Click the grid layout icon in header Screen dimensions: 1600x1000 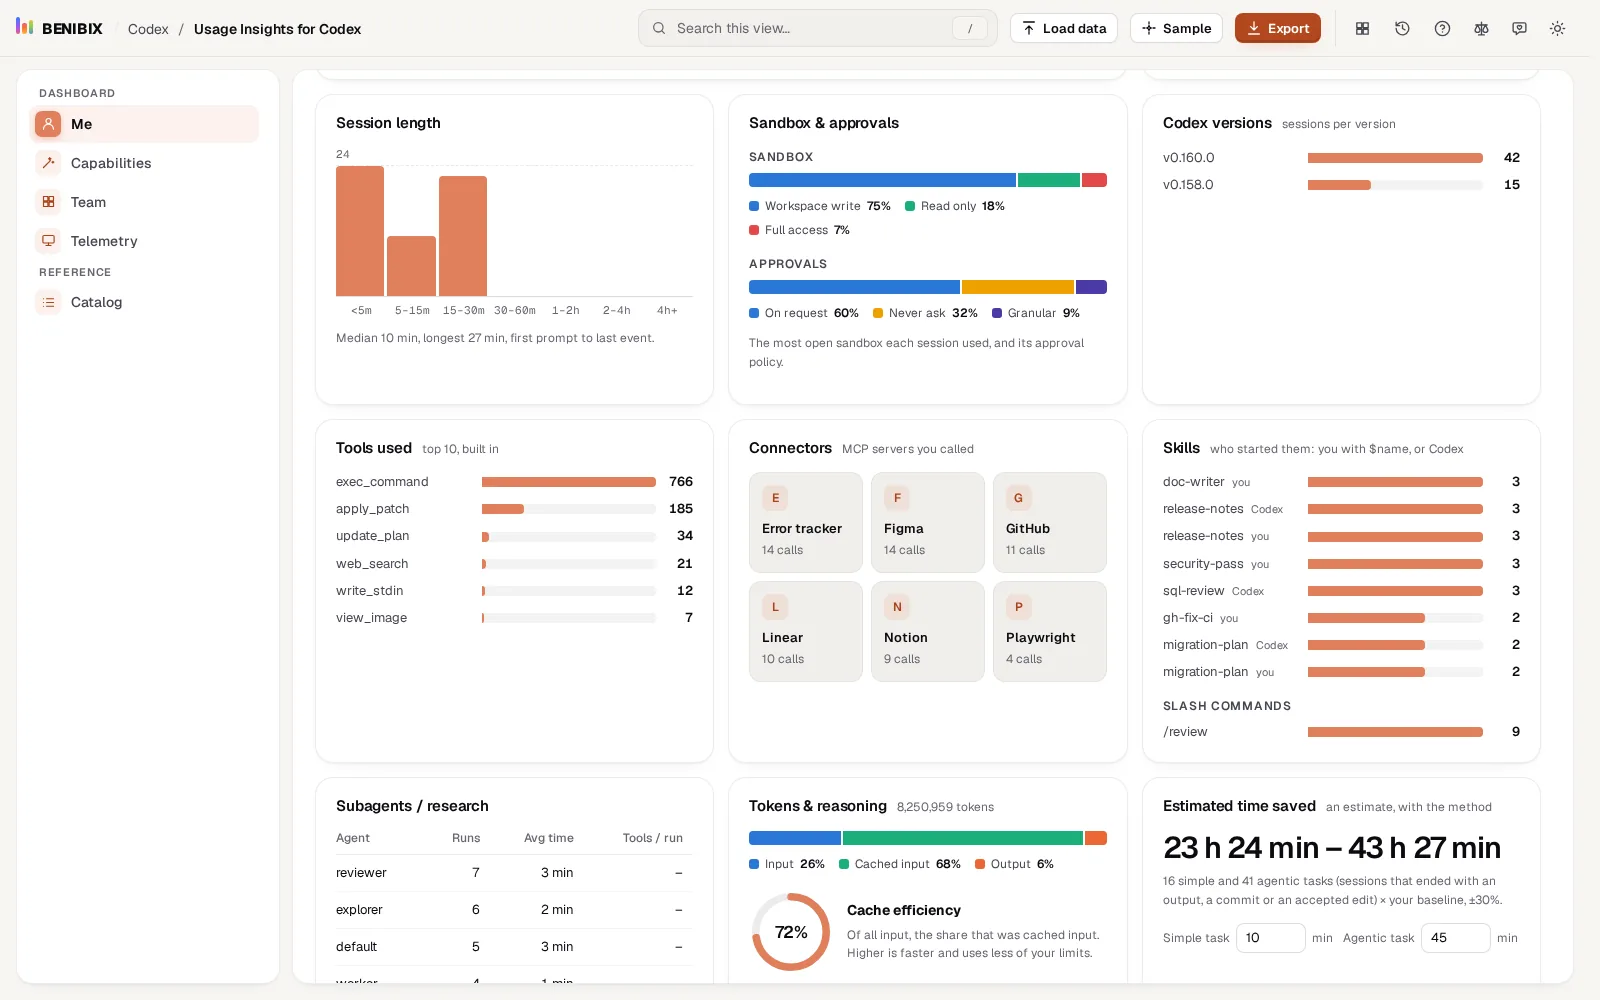pyautogui.click(x=1362, y=29)
